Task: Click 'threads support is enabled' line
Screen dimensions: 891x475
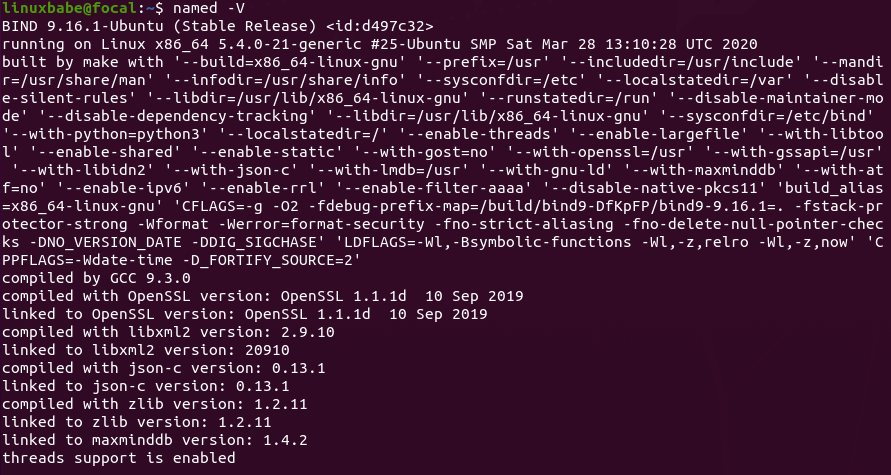Action: coord(119,458)
